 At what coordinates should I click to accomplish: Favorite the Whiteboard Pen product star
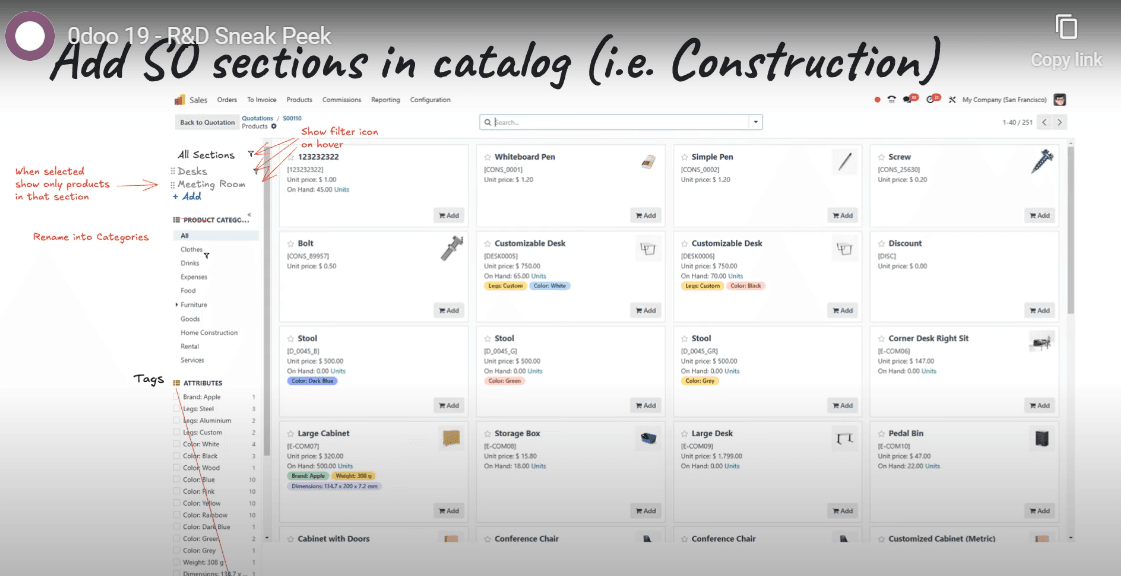[488, 157]
